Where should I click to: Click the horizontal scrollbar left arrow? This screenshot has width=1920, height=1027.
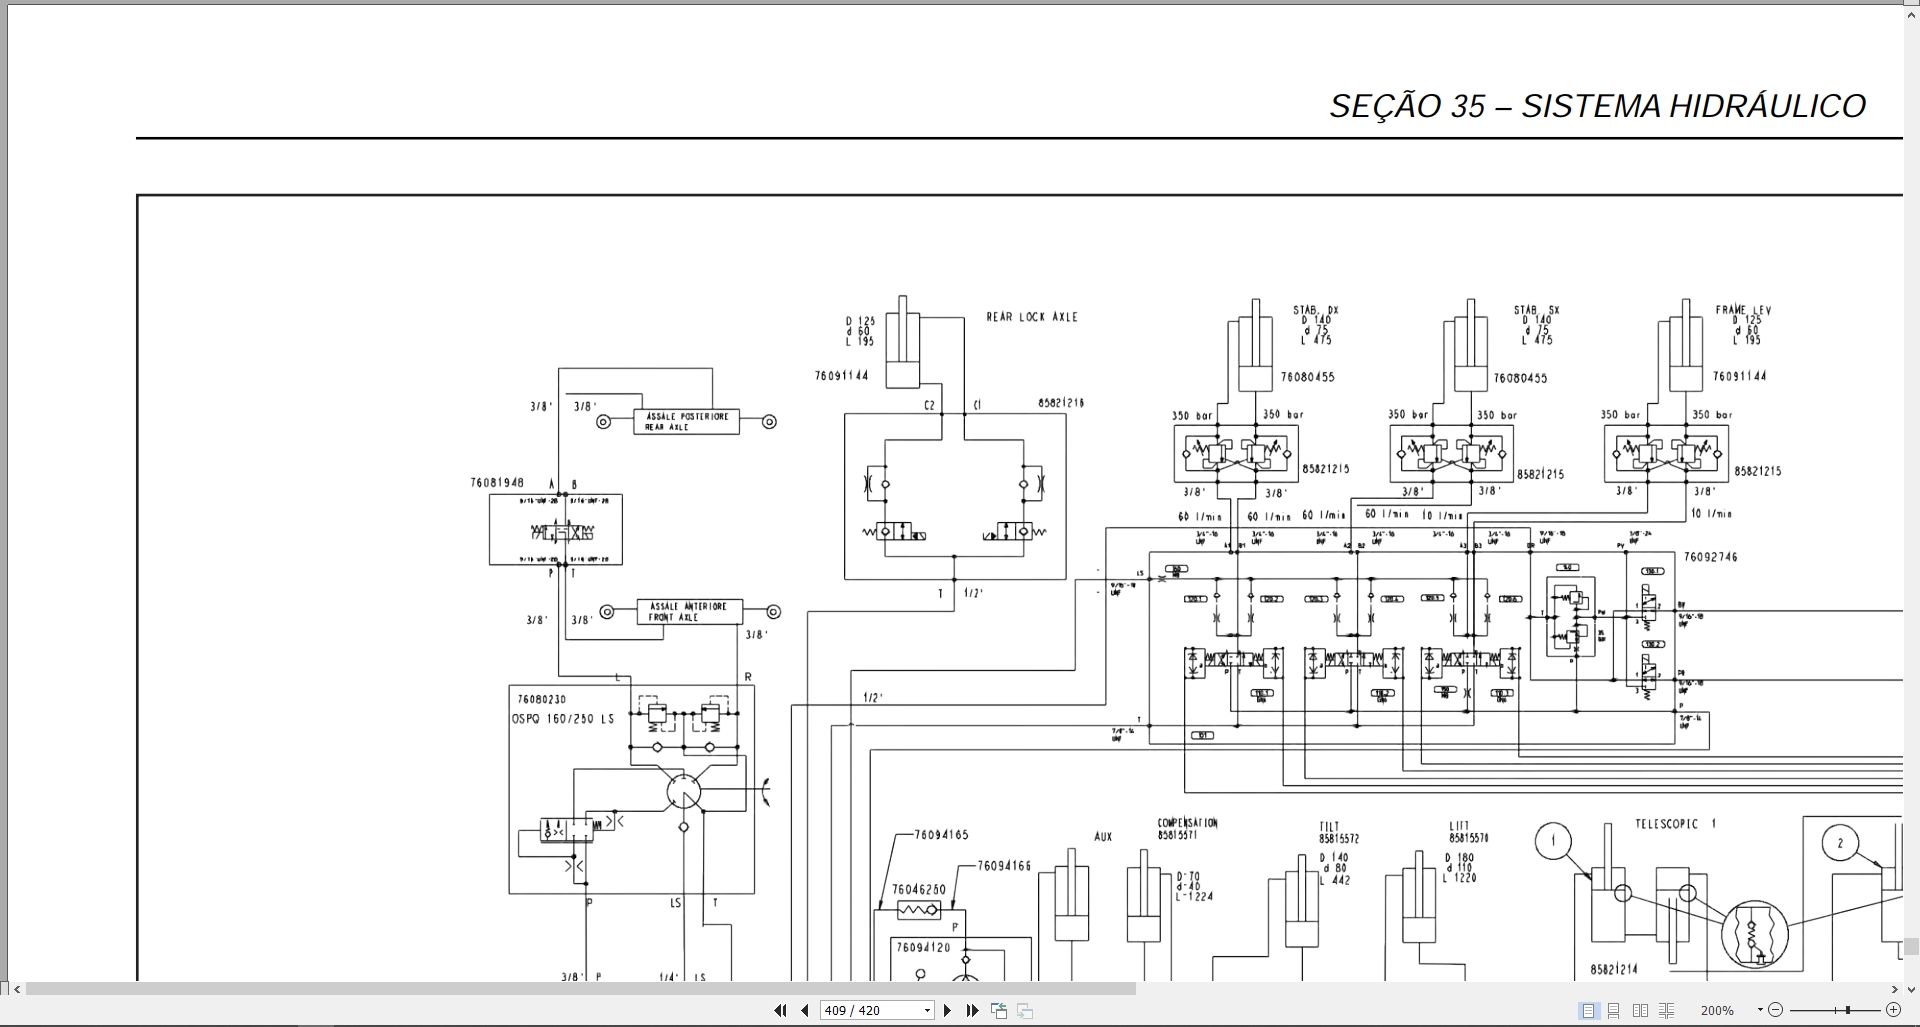[16, 989]
